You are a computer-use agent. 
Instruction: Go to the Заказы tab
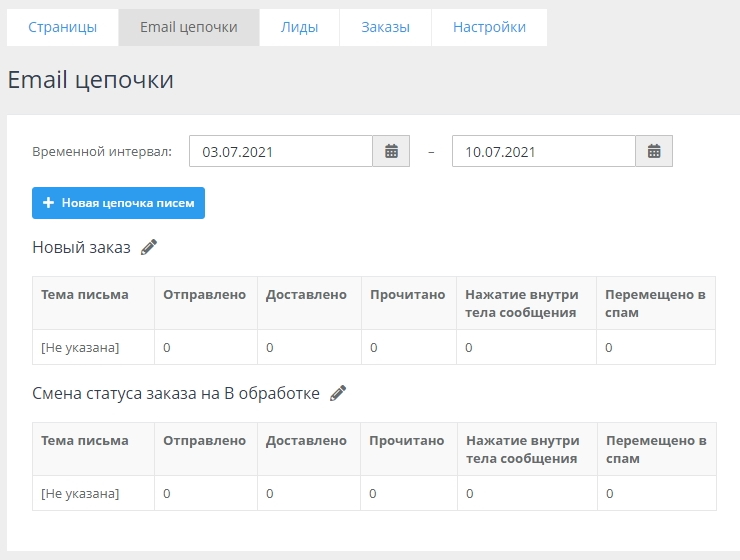385,27
